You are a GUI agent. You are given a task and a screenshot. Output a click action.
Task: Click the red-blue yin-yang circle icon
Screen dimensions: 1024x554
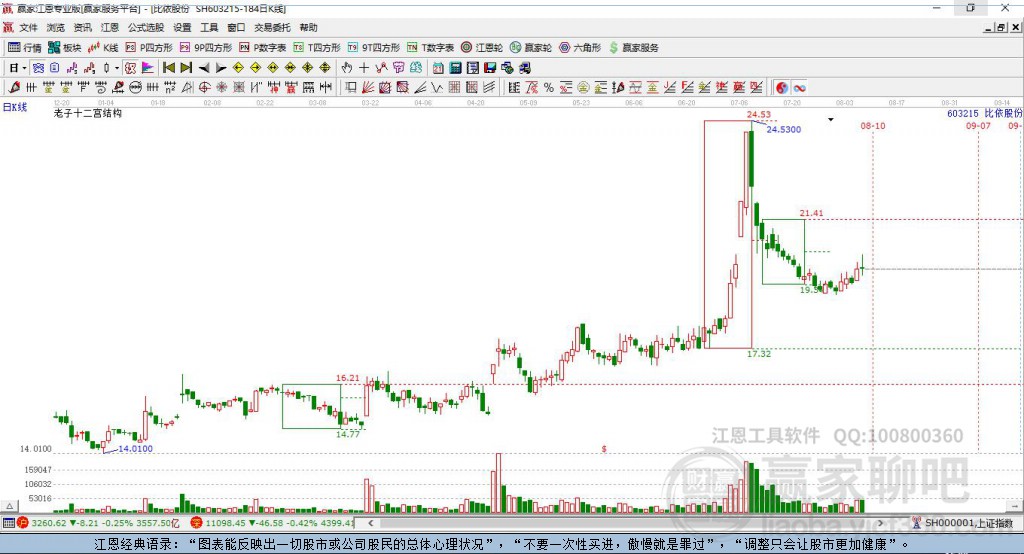coord(782,88)
